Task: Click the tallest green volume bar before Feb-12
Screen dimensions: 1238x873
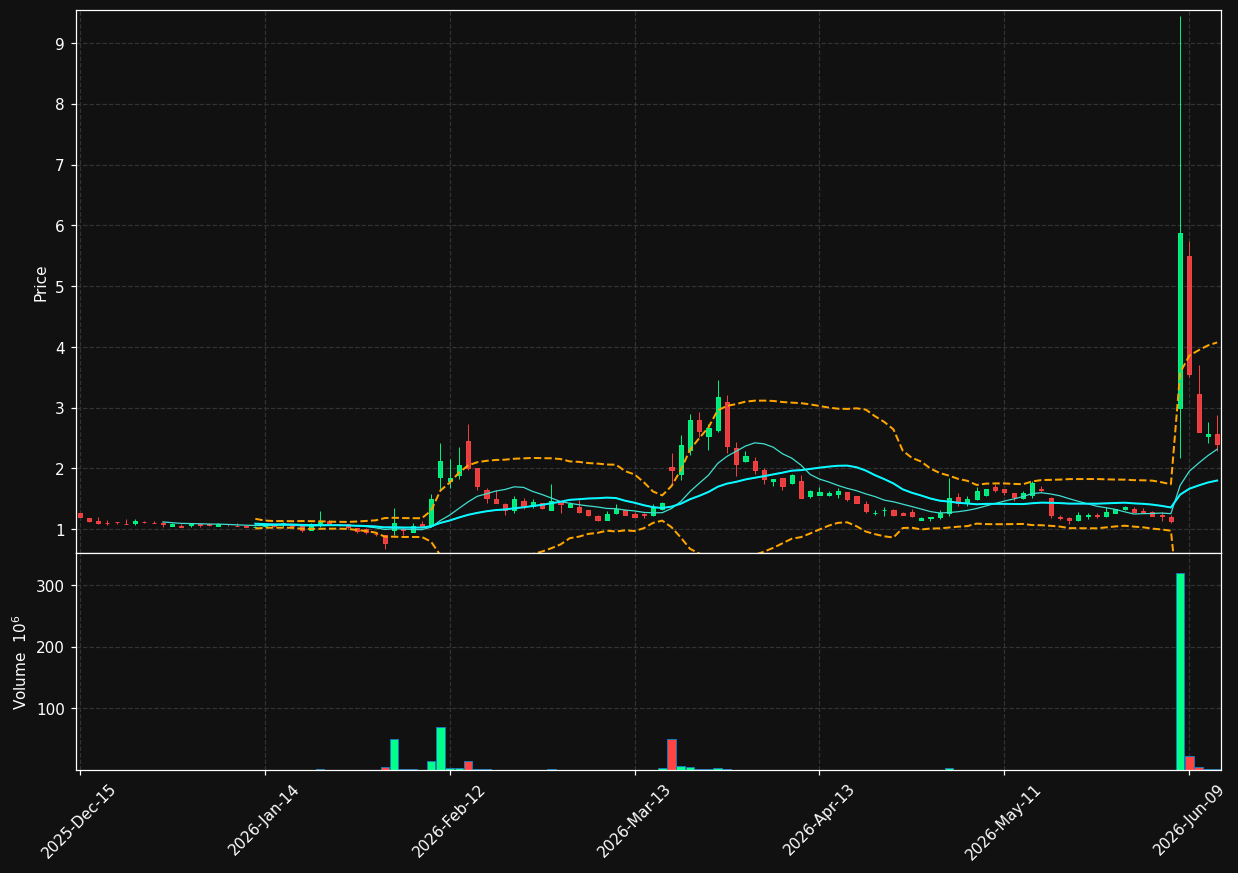Action: pos(440,748)
